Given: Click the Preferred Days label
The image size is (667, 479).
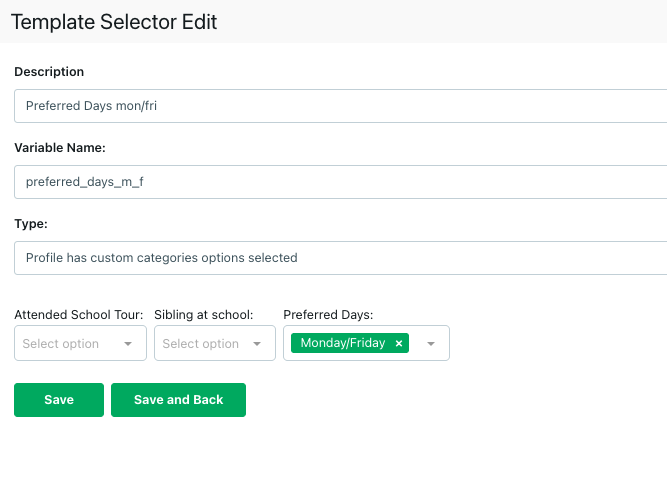Looking at the screenshot, I should [x=328, y=314].
